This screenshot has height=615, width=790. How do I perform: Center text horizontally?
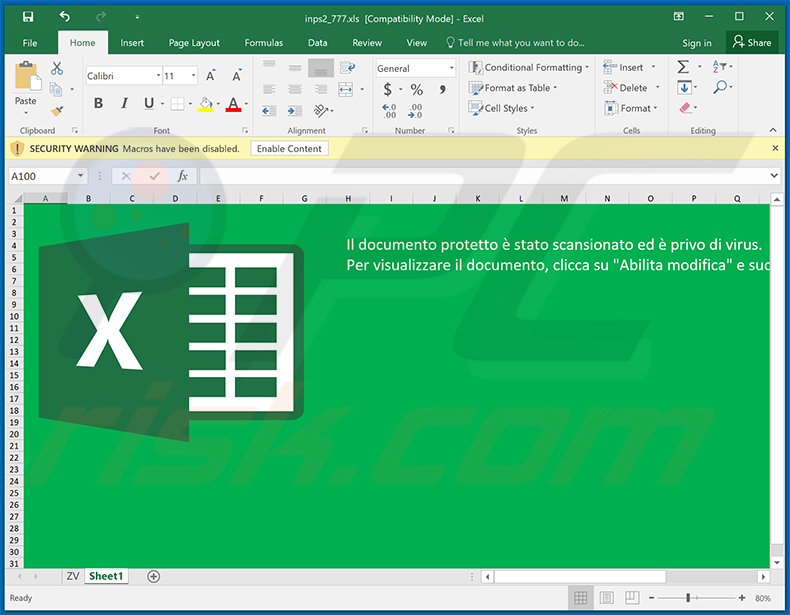coord(295,90)
